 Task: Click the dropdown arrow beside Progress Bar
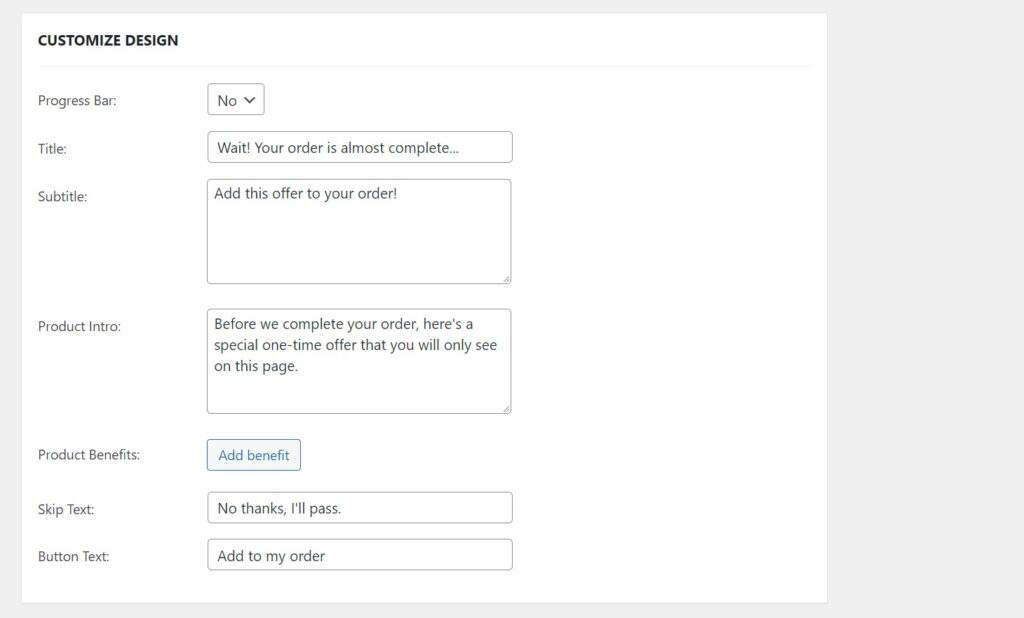249,99
